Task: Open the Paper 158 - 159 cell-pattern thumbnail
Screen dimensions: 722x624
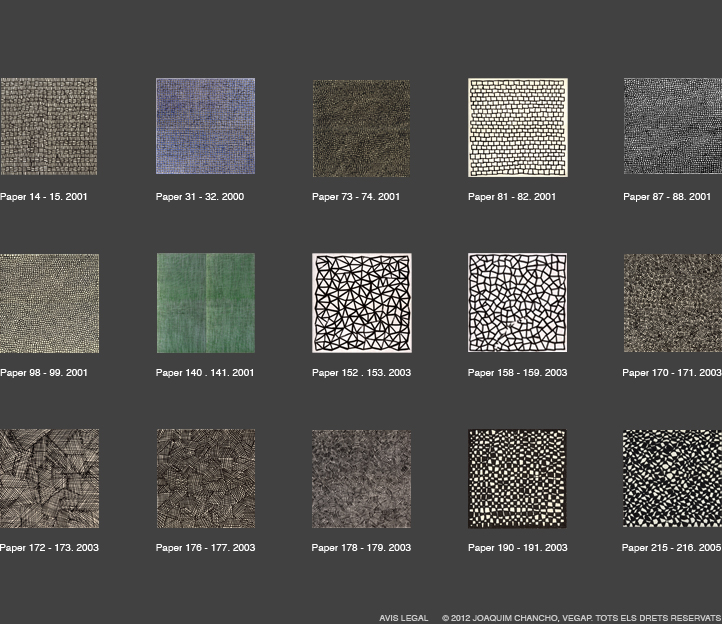Action: [x=517, y=303]
